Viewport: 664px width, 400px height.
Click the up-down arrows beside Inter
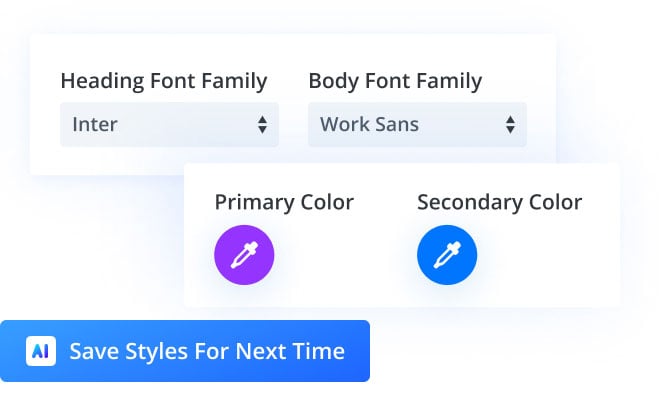point(262,125)
